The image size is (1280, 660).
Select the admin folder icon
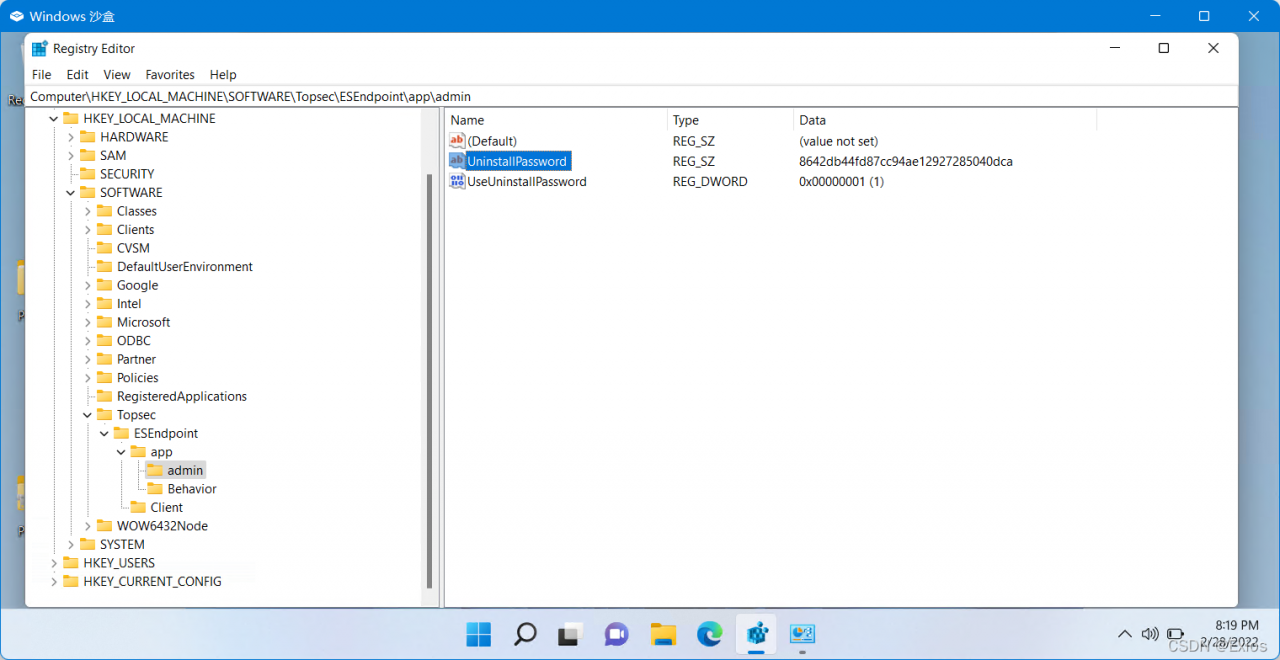[155, 470]
